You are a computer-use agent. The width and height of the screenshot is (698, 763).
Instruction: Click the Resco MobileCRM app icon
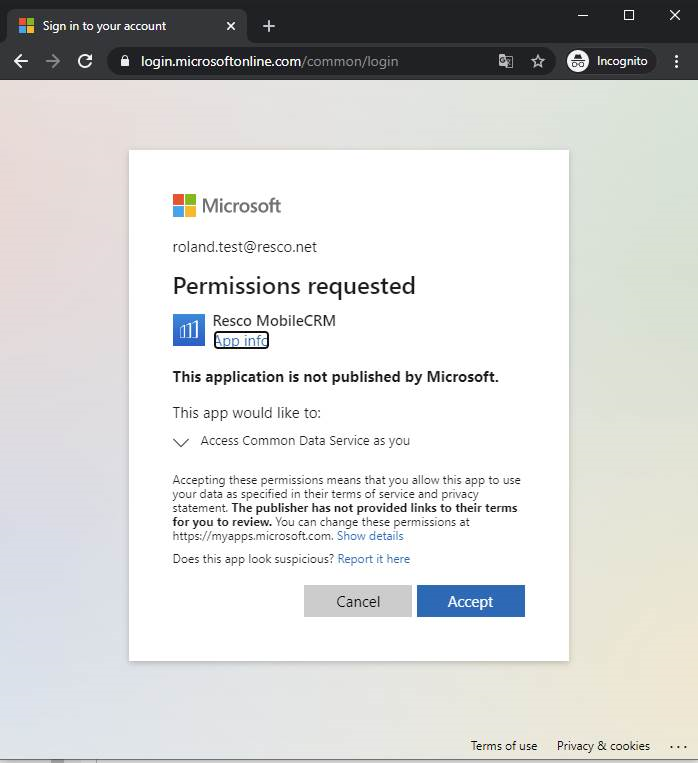click(x=189, y=330)
